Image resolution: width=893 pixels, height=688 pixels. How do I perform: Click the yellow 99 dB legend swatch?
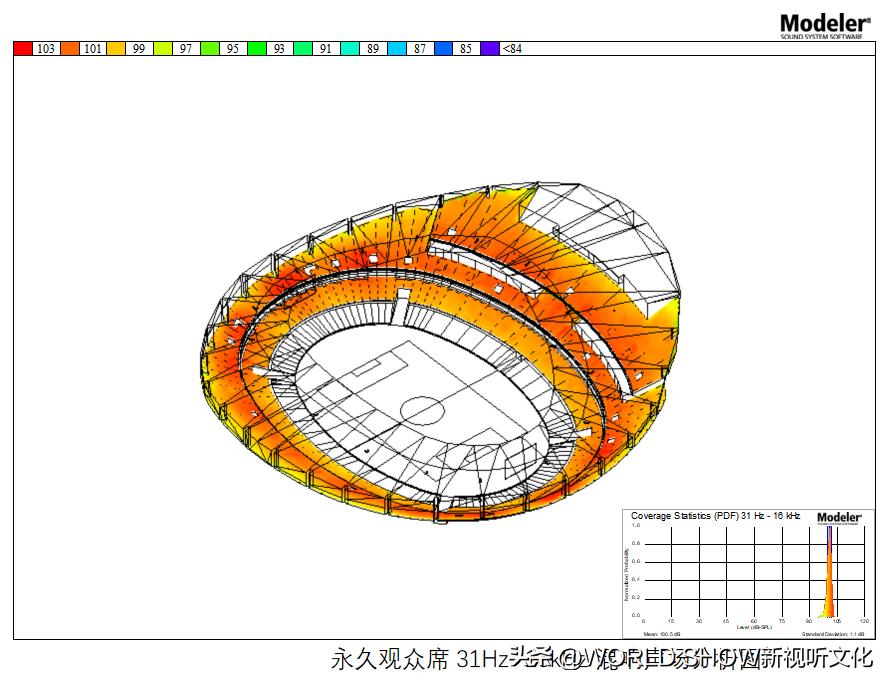click(x=116, y=49)
